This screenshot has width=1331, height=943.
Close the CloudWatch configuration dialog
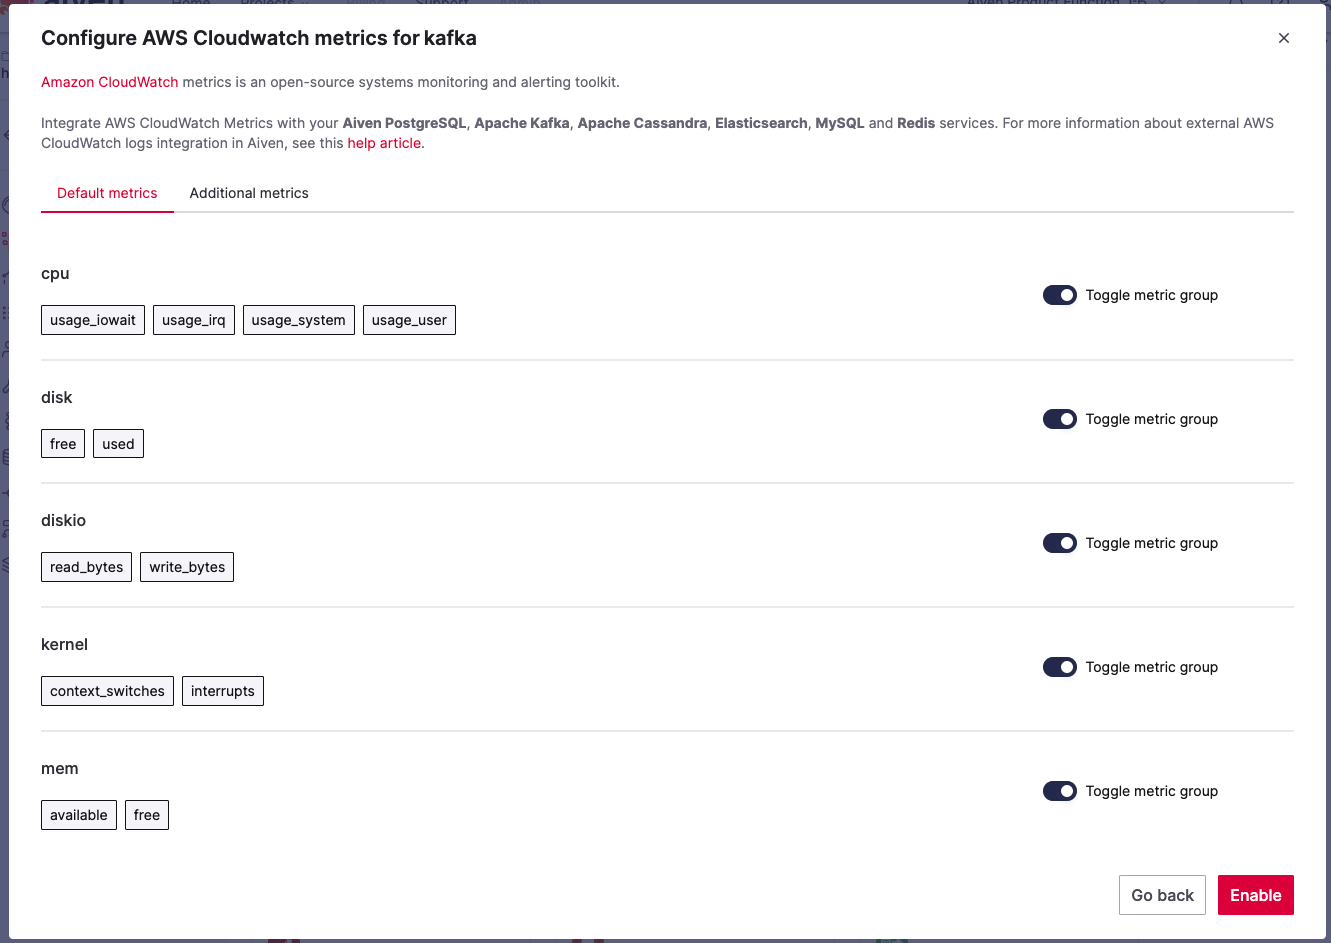pyautogui.click(x=1283, y=38)
